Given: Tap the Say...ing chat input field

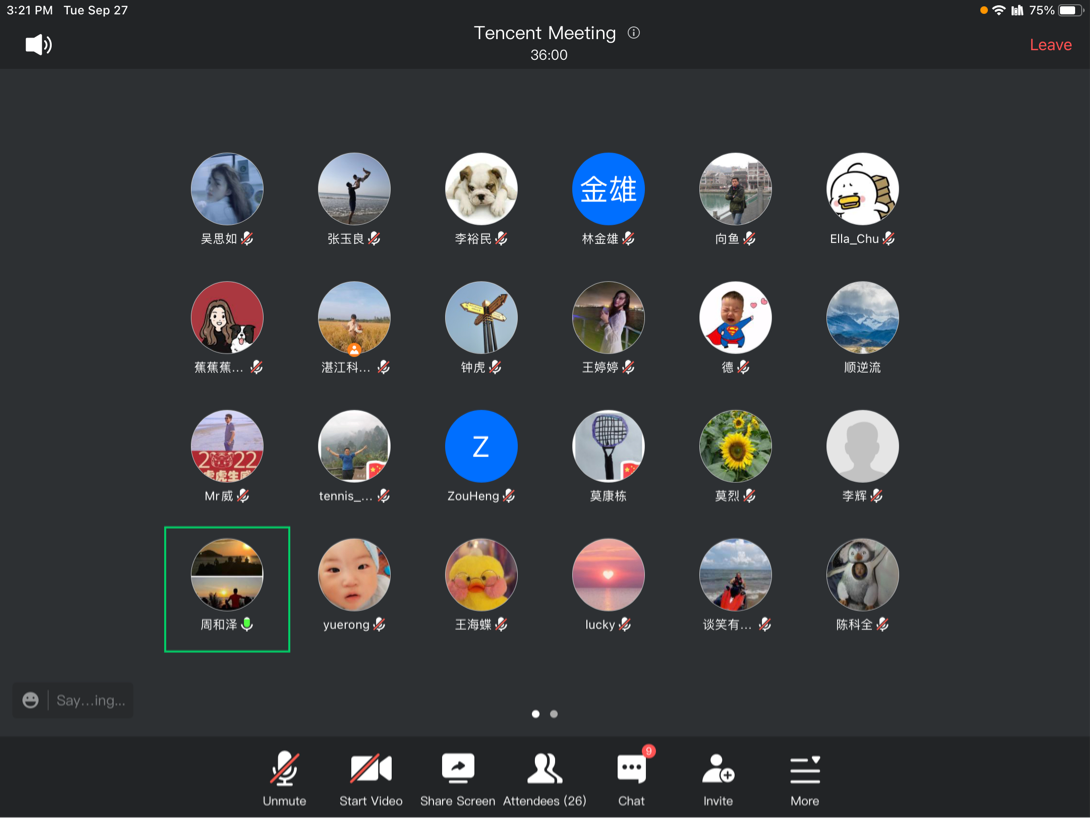Looking at the screenshot, I should [x=90, y=701].
